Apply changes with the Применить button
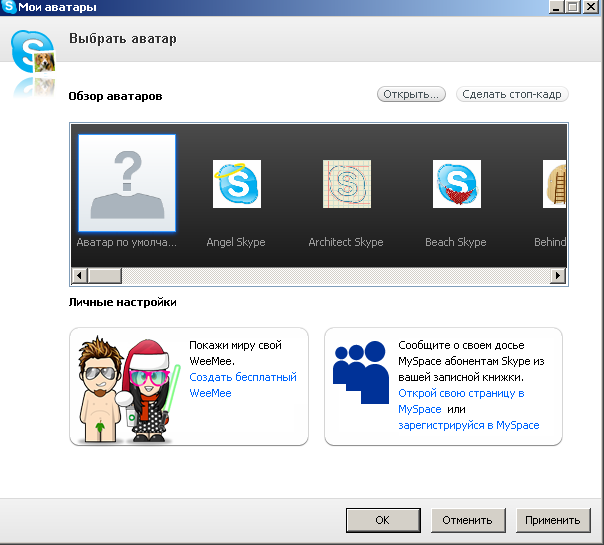The image size is (604, 545). 553,520
